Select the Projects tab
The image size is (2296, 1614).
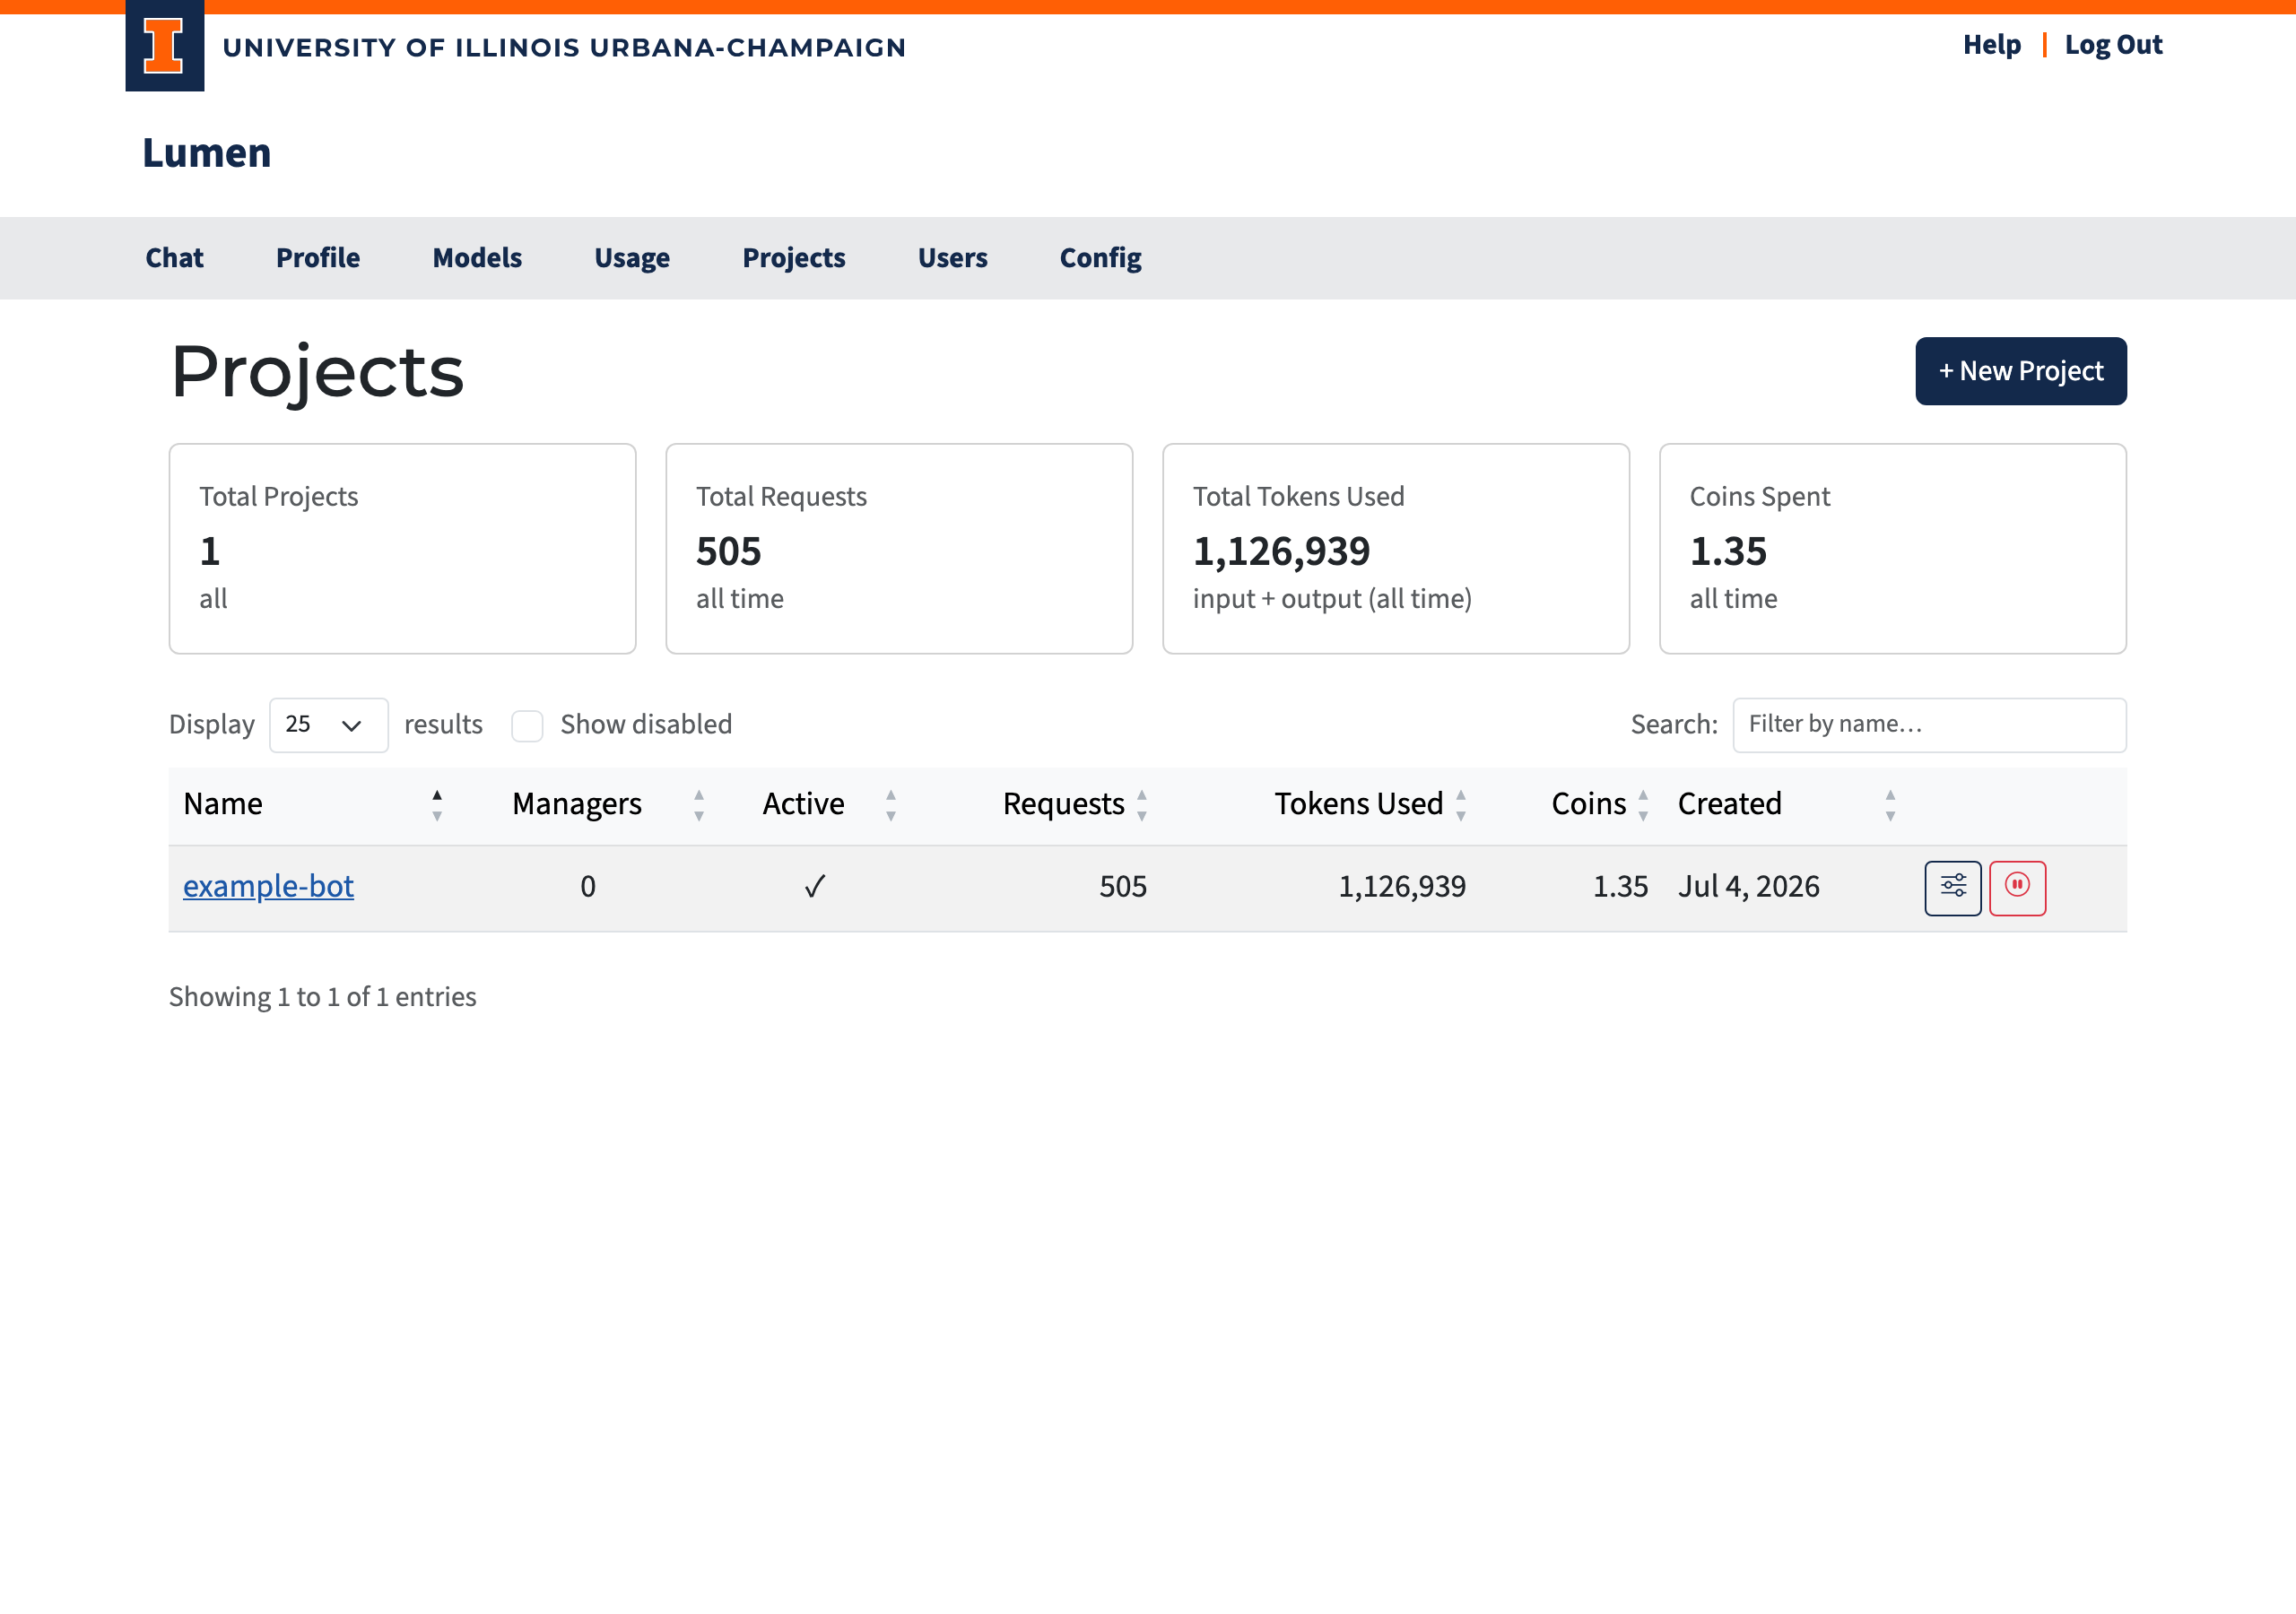[x=794, y=258]
